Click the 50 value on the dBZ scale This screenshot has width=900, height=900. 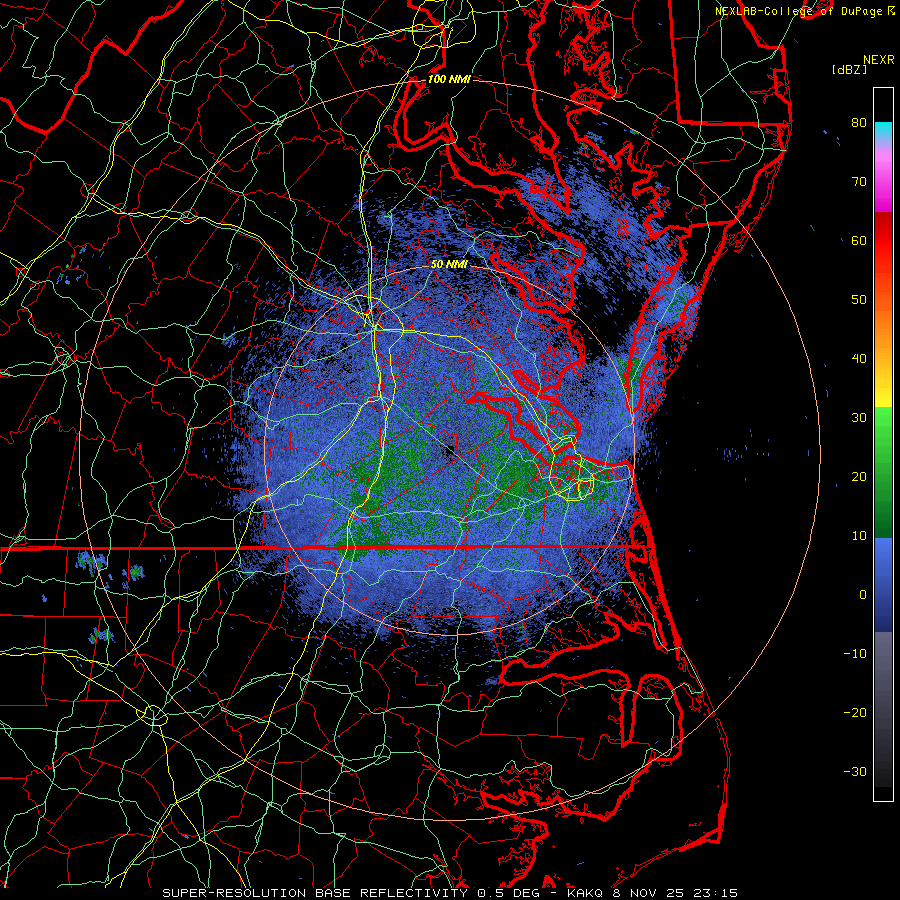point(859,300)
